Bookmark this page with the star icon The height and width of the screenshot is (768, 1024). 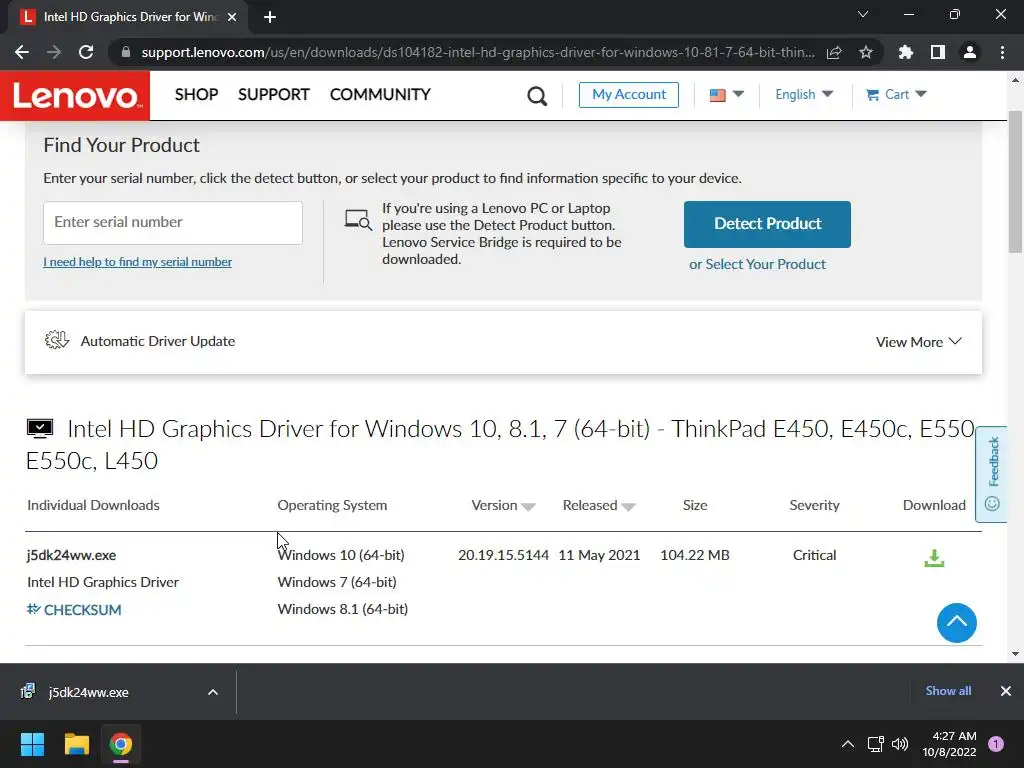[x=866, y=52]
